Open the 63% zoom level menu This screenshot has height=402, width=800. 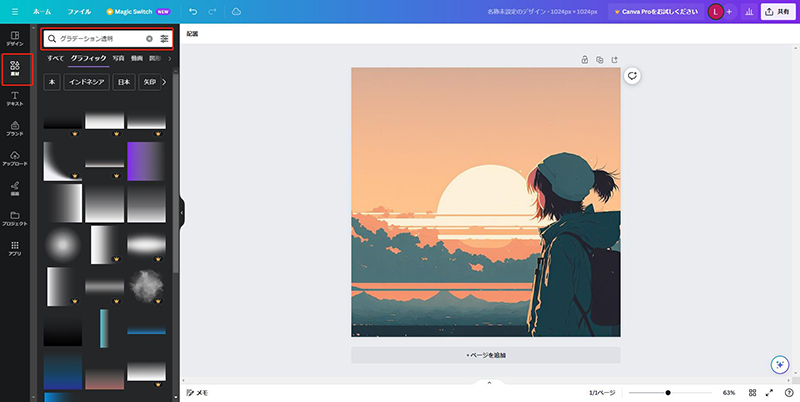click(x=729, y=393)
